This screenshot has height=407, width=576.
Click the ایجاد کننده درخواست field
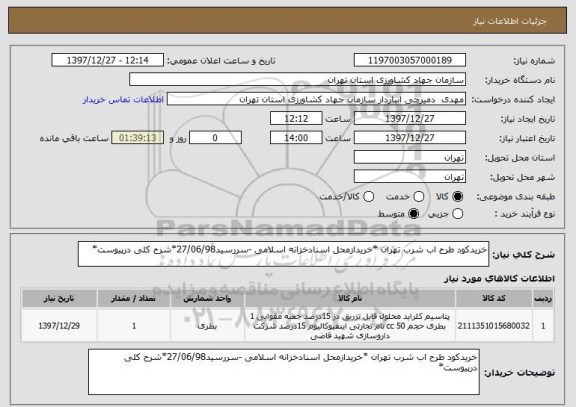click(x=316, y=99)
